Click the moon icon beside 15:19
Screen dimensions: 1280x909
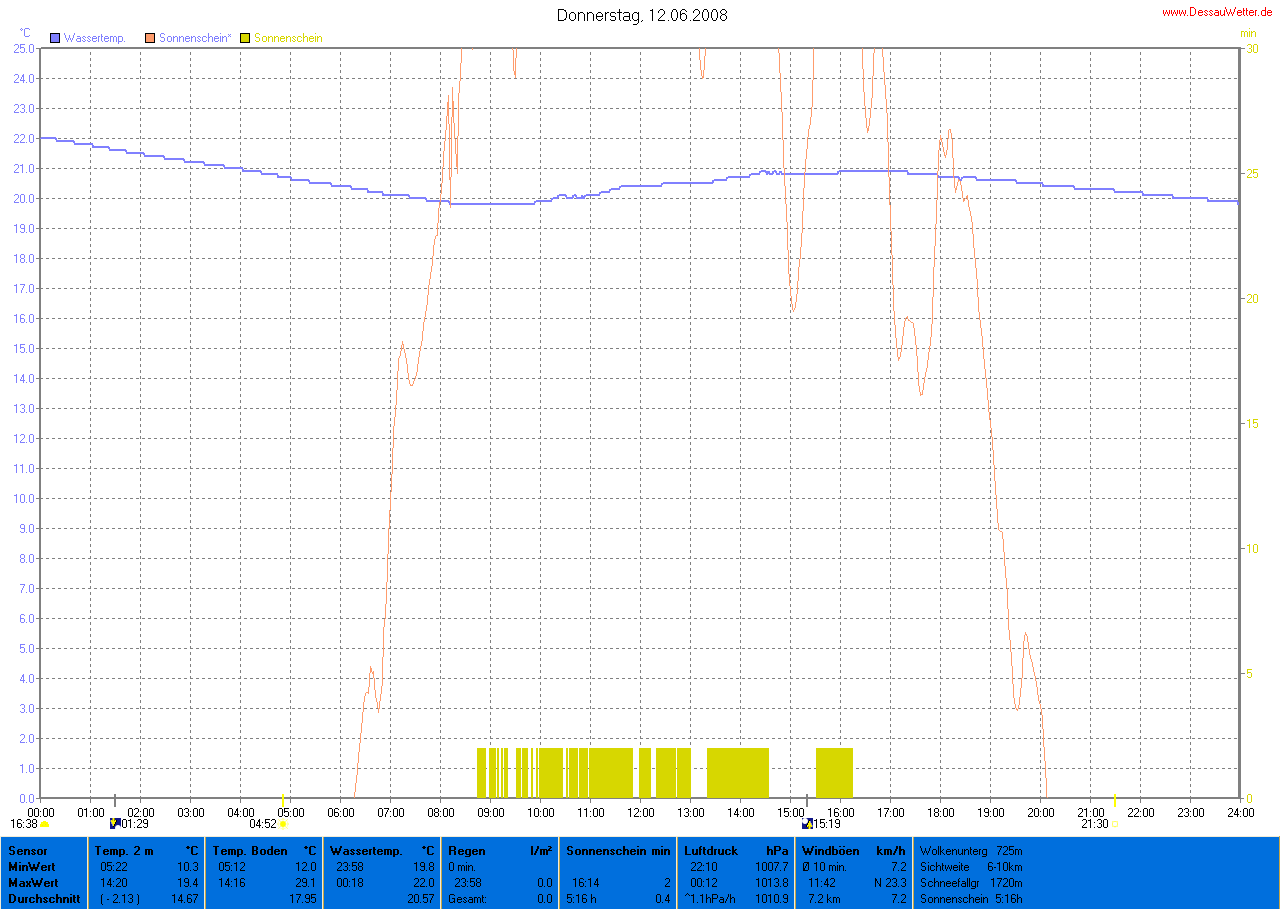pyautogui.click(x=807, y=824)
